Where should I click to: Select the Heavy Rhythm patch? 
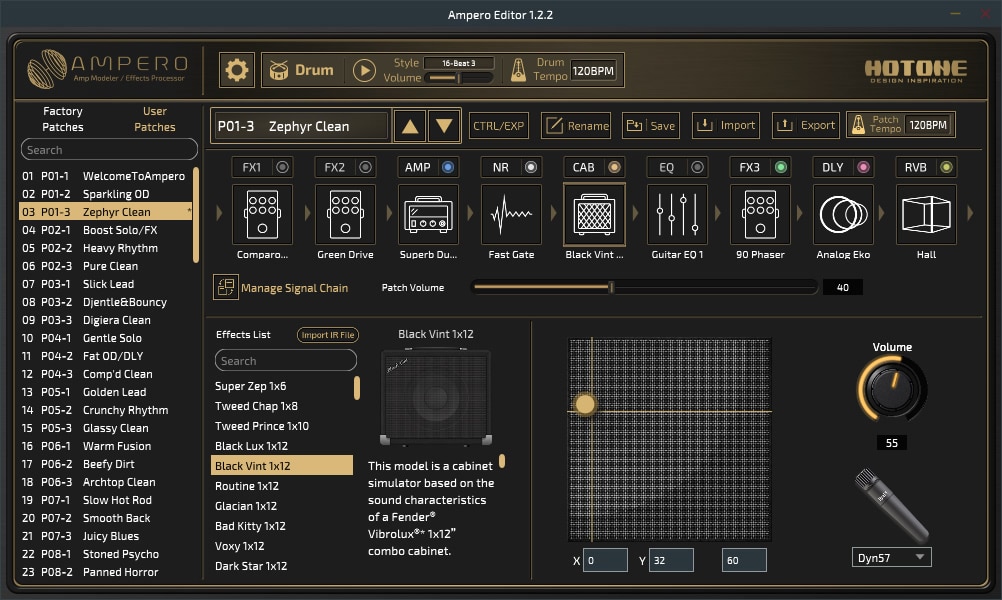coord(105,248)
